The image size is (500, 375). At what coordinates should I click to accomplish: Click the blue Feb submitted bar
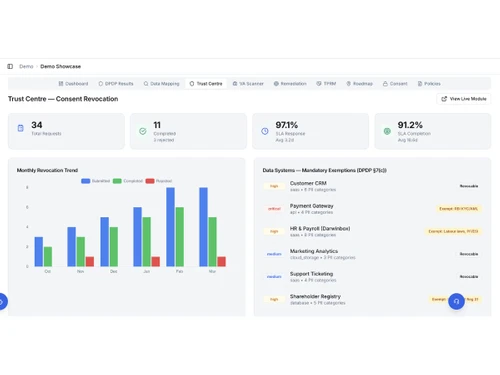tap(170, 227)
